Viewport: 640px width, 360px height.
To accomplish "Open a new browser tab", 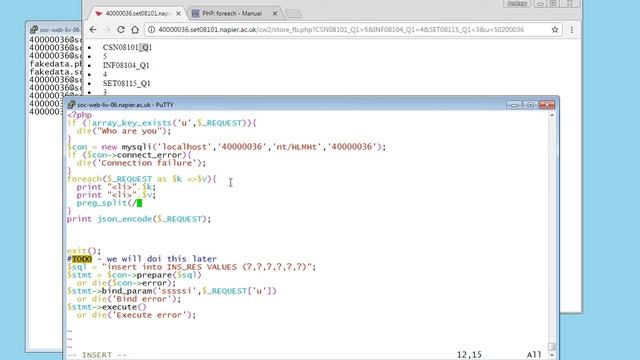I will (x=293, y=14).
